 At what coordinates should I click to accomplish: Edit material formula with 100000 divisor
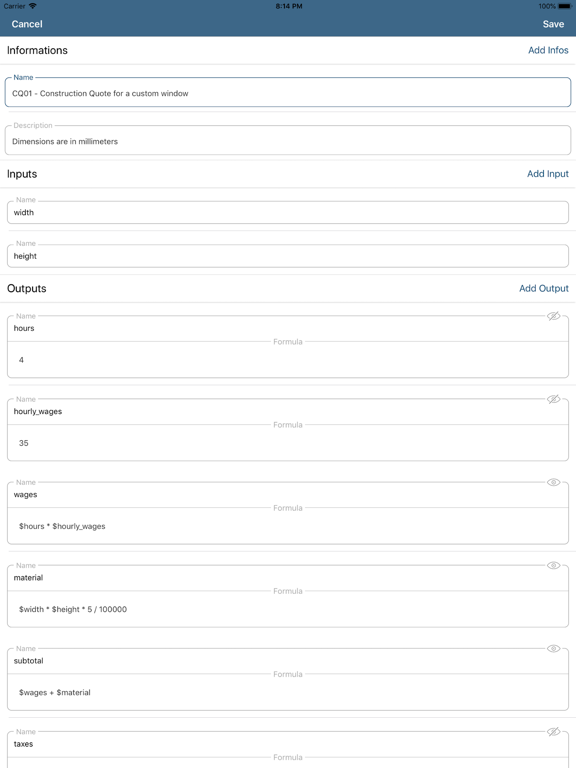coord(288,609)
